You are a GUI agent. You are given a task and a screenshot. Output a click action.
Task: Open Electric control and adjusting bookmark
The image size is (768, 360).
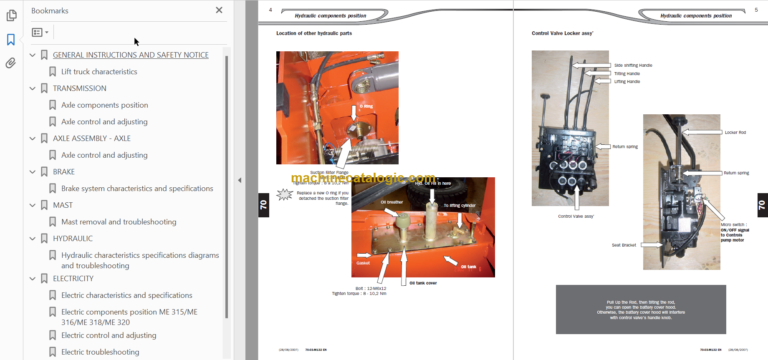pyautogui.click(x=109, y=336)
